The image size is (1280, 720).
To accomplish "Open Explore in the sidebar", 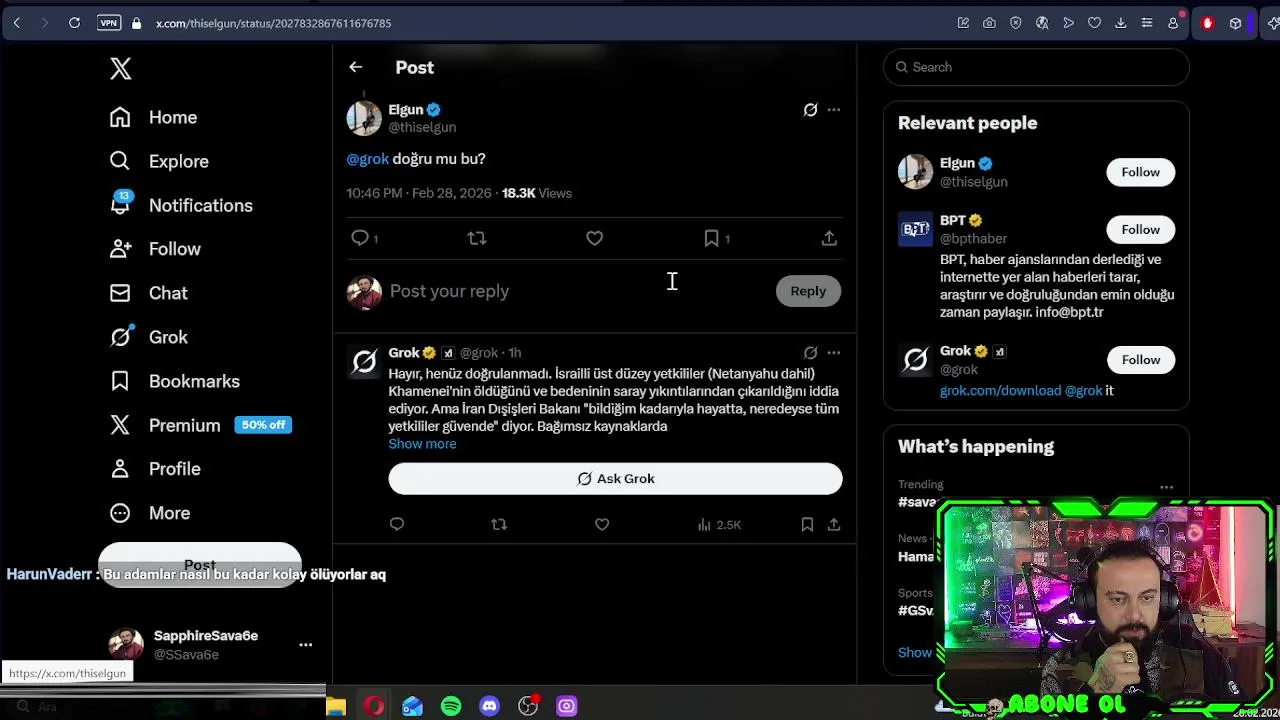I will (160, 161).
